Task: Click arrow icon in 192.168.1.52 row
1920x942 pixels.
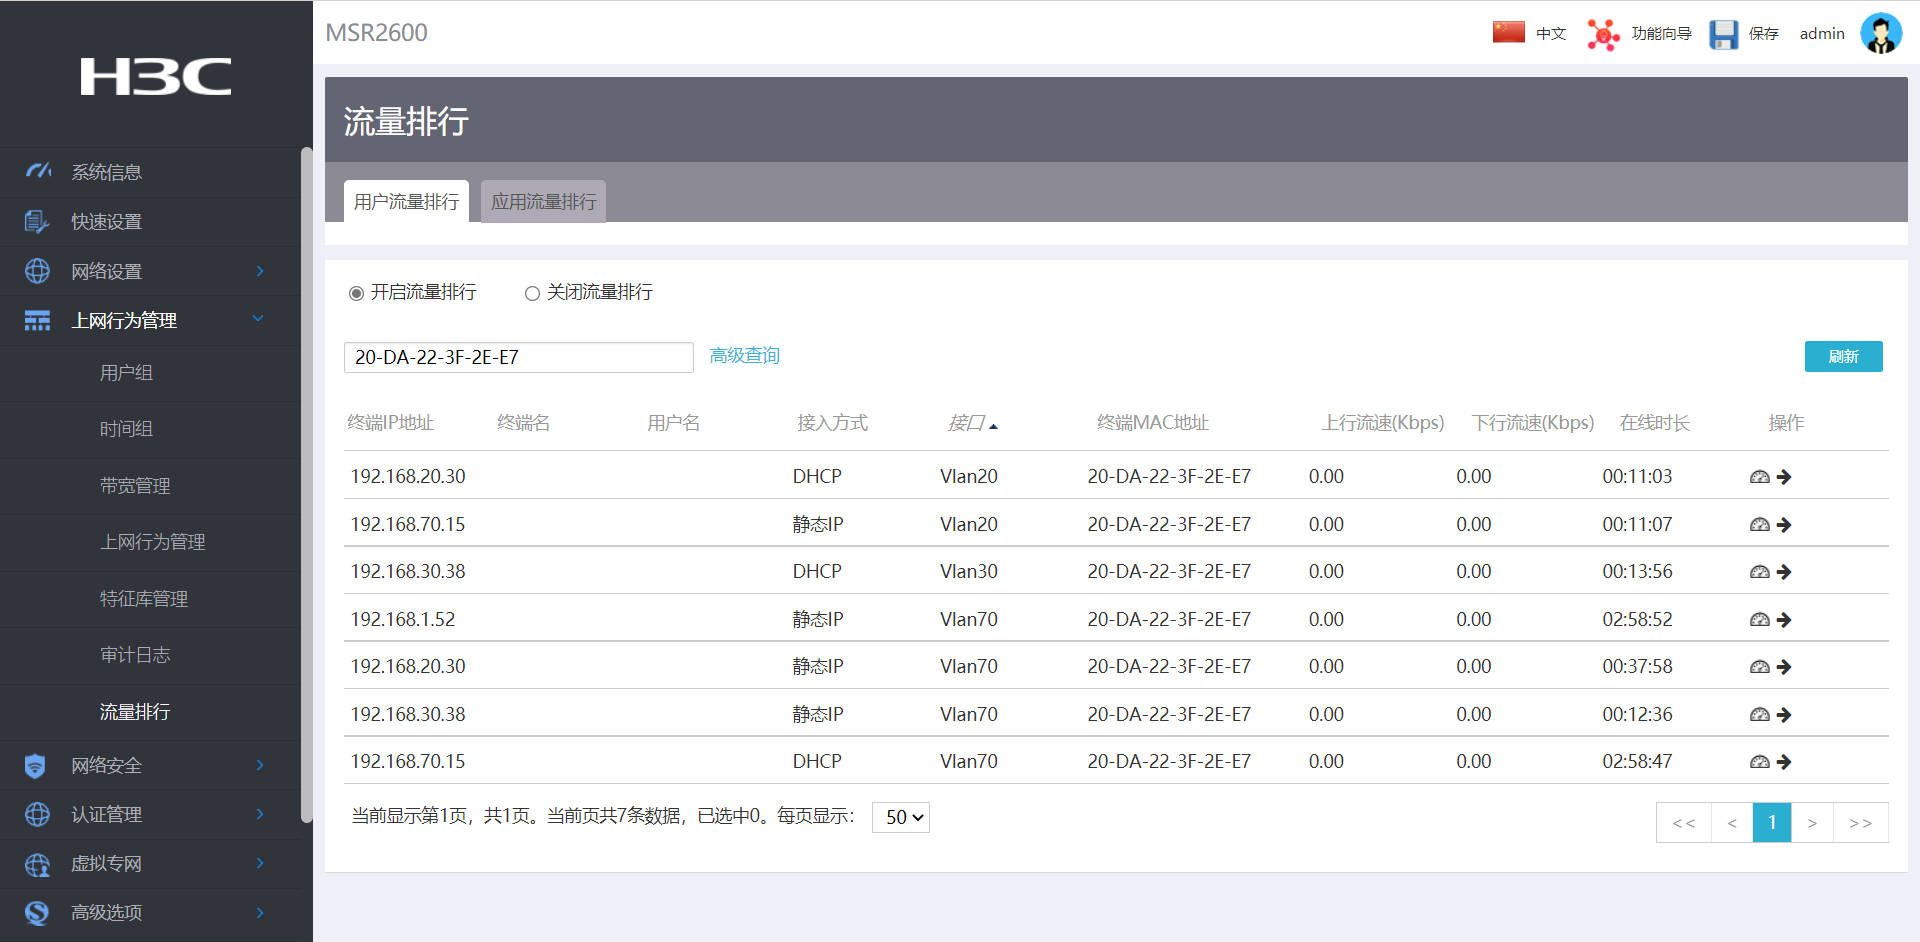Action: click(x=1784, y=620)
